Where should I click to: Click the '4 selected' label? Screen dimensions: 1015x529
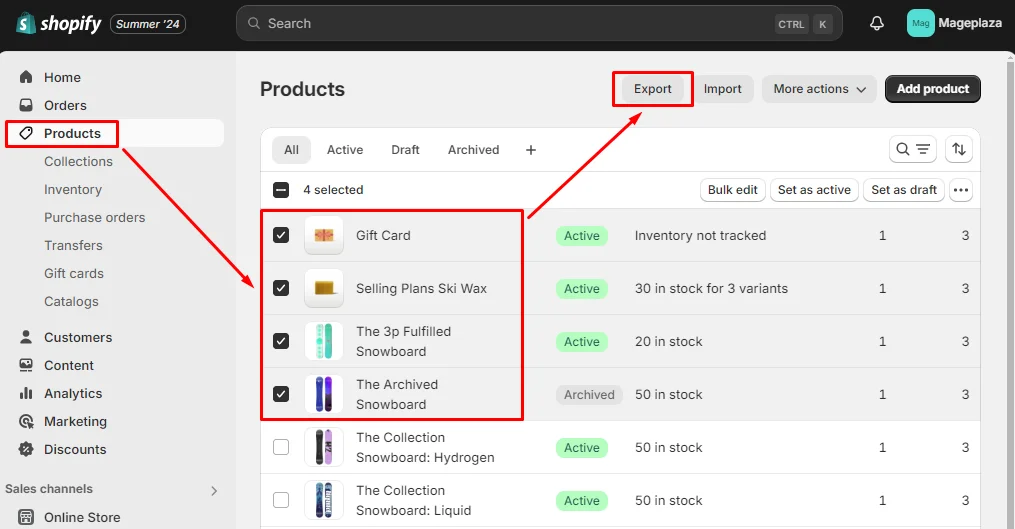[333, 190]
